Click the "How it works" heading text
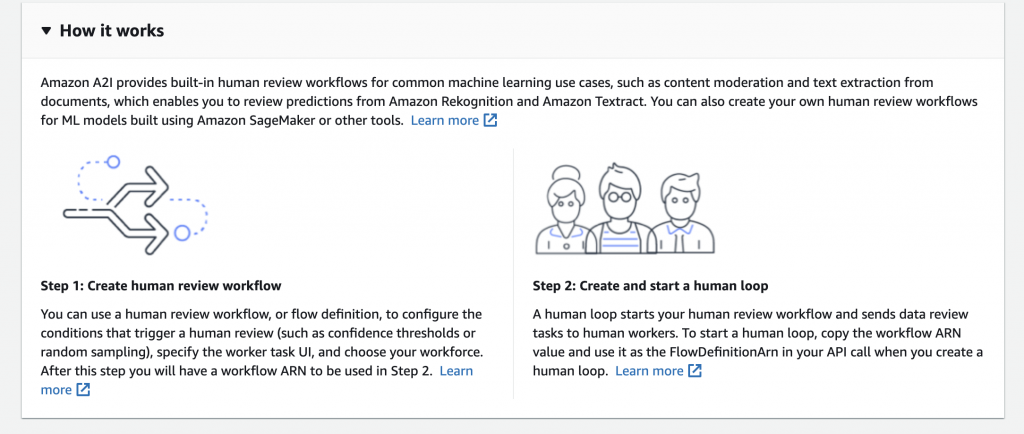 click(x=112, y=31)
